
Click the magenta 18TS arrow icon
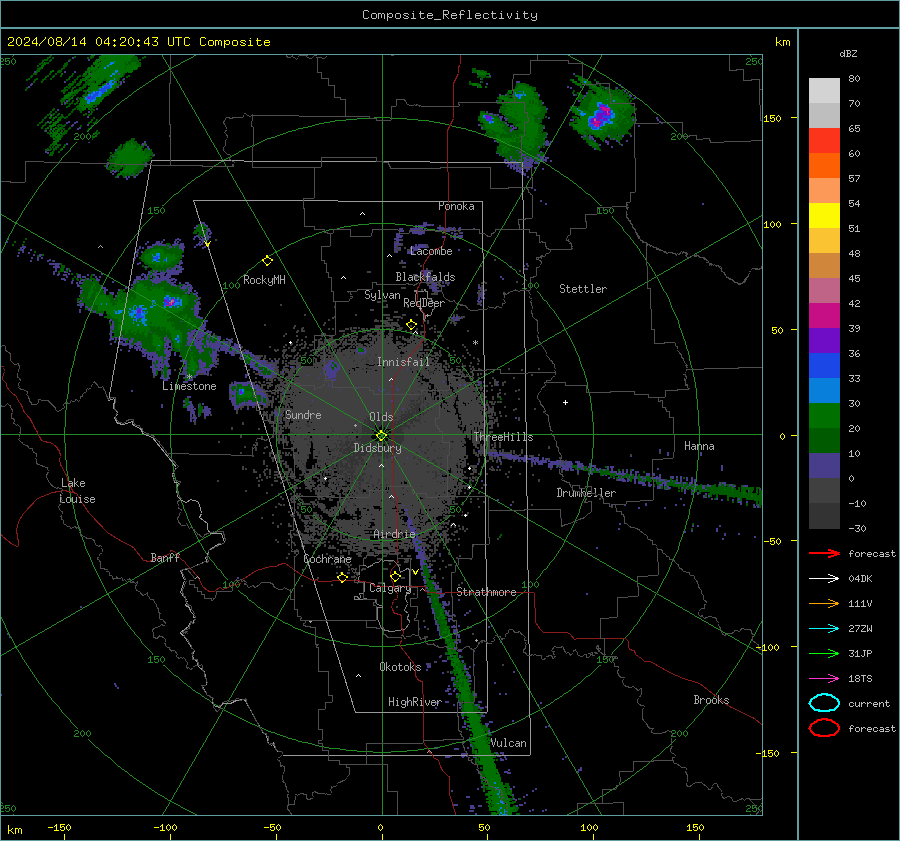(x=824, y=679)
